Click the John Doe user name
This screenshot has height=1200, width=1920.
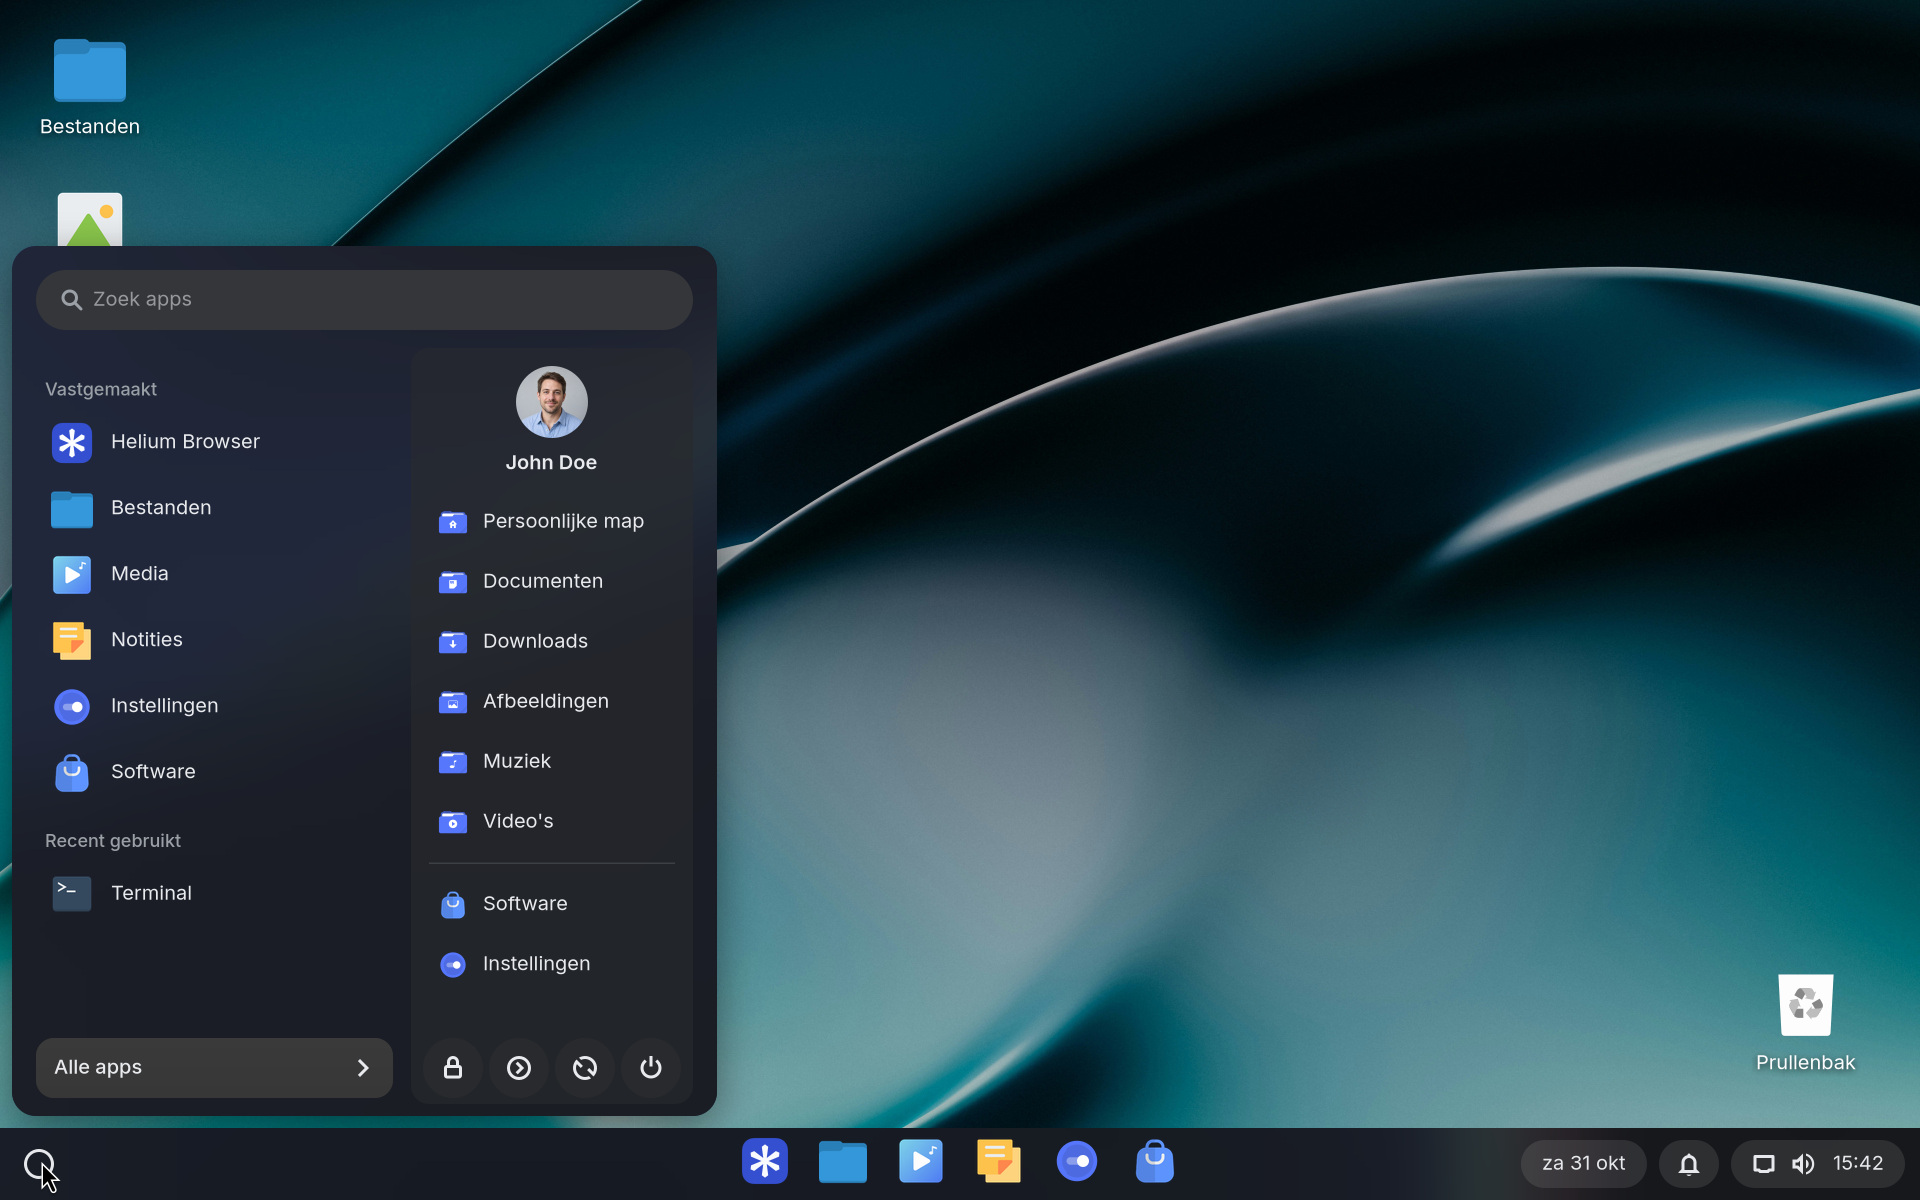[x=551, y=463]
